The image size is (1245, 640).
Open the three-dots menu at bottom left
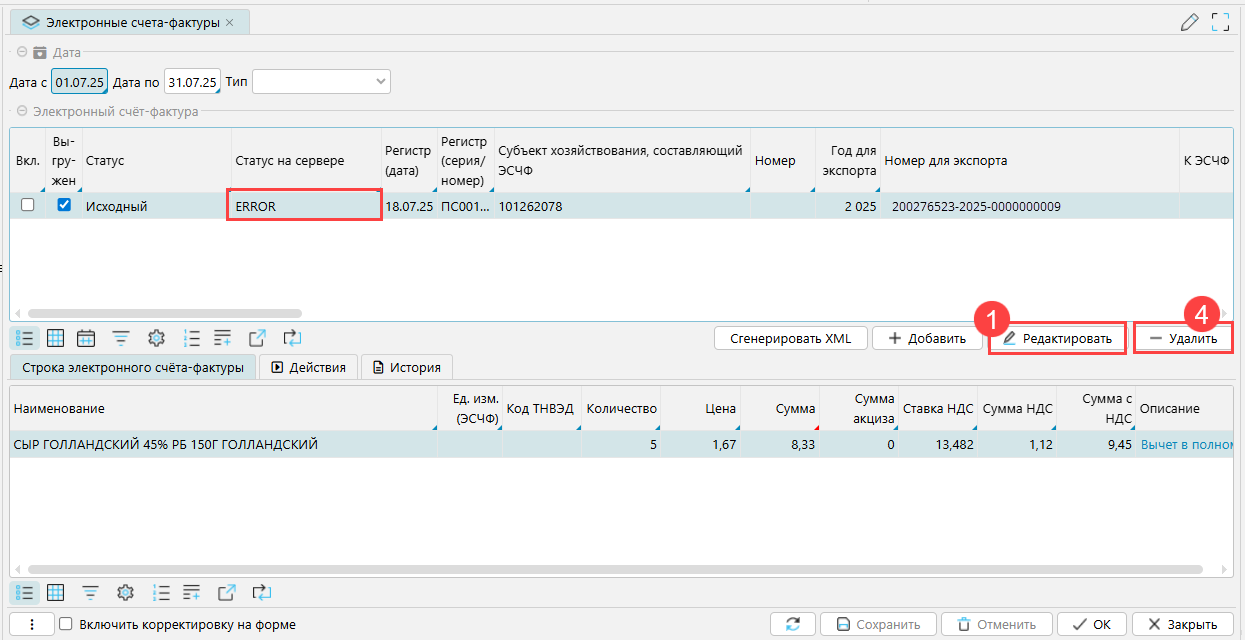(x=31, y=624)
